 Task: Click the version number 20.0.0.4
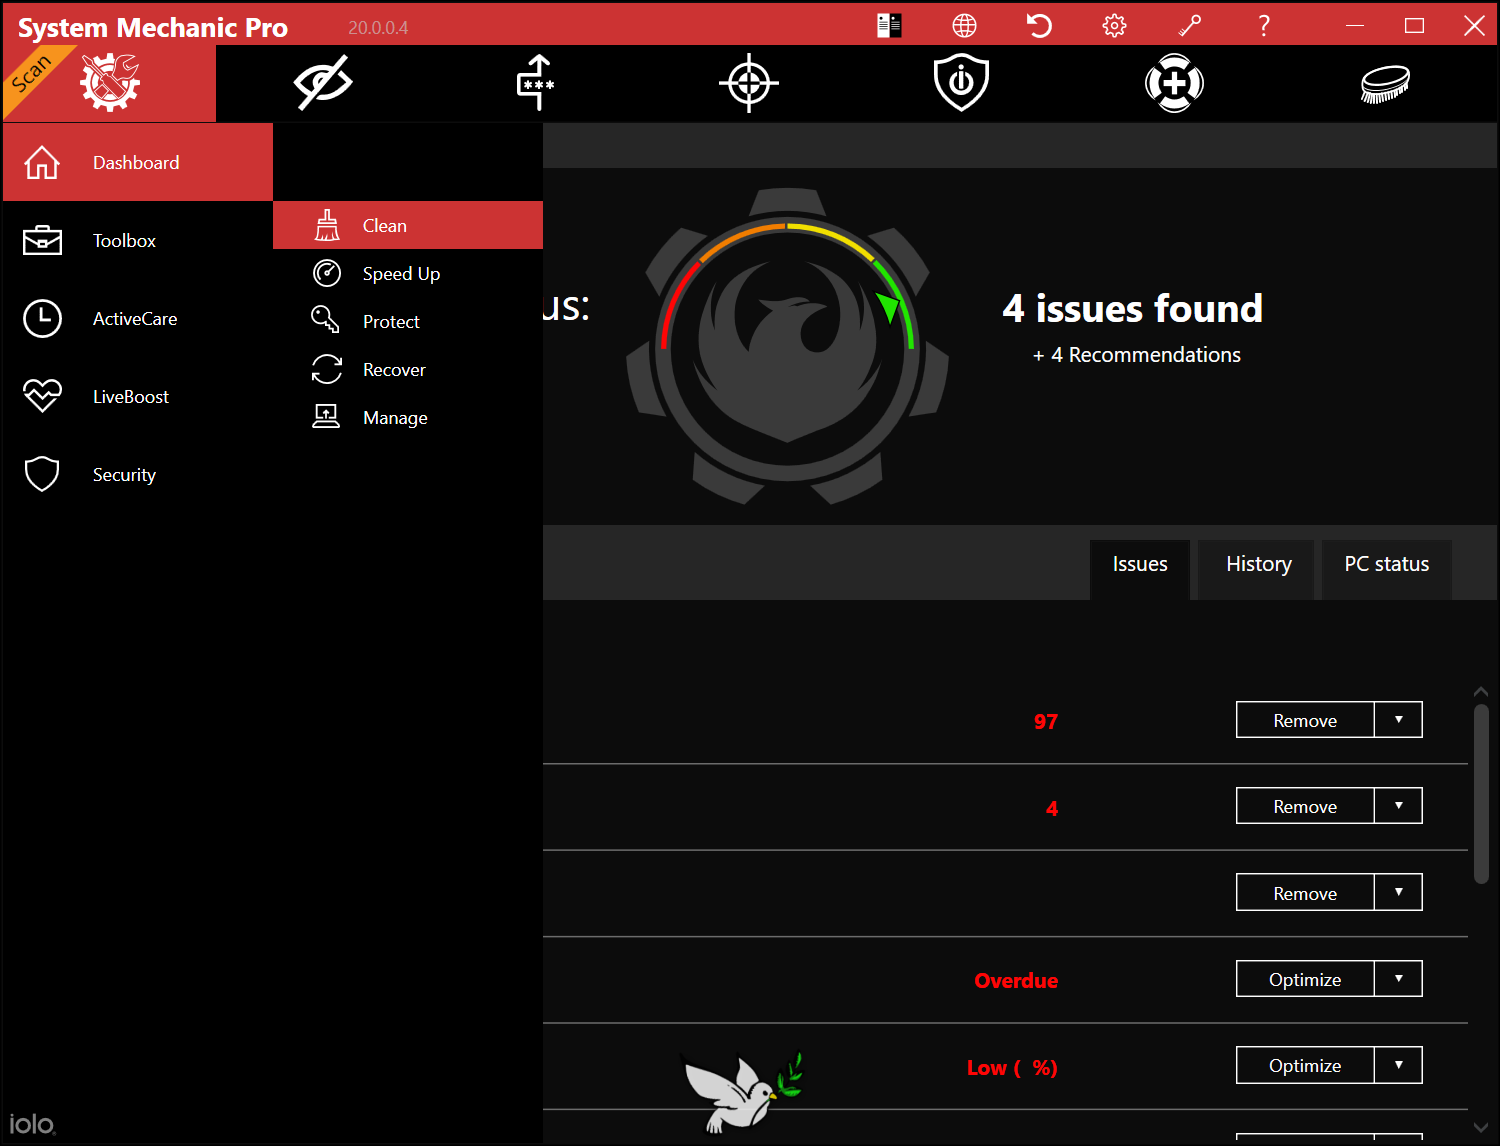coord(378,28)
